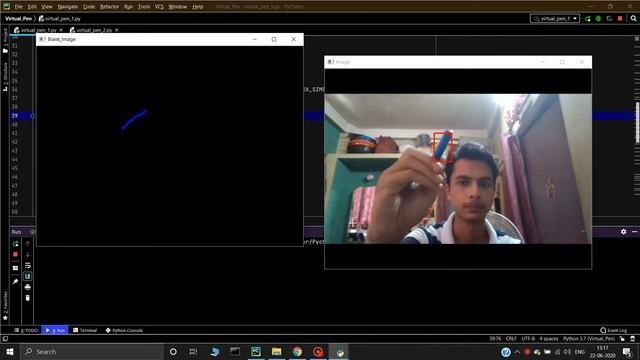The image size is (640, 360).
Task: Open the File menu
Action: coord(19,7)
